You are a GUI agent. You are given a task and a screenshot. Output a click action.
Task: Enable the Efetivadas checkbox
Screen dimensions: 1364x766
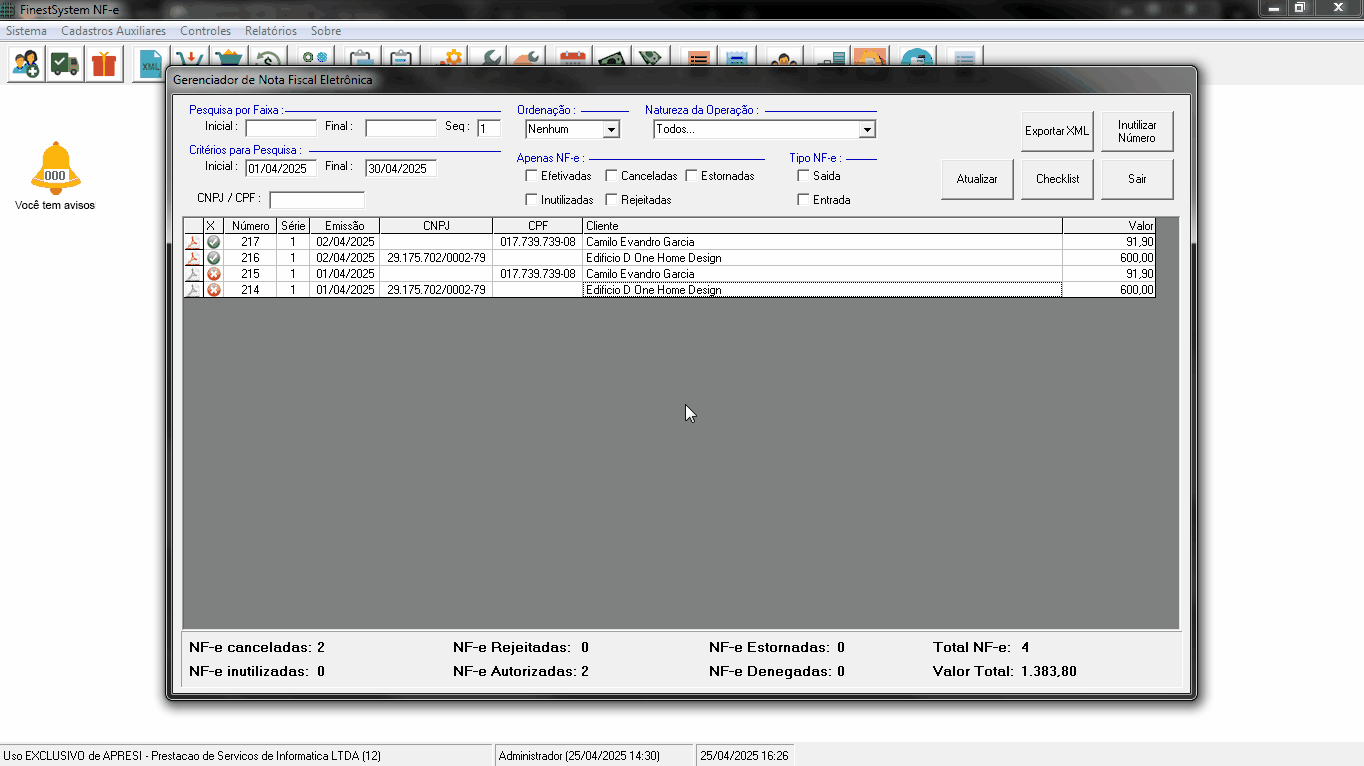pyautogui.click(x=532, y=176)
